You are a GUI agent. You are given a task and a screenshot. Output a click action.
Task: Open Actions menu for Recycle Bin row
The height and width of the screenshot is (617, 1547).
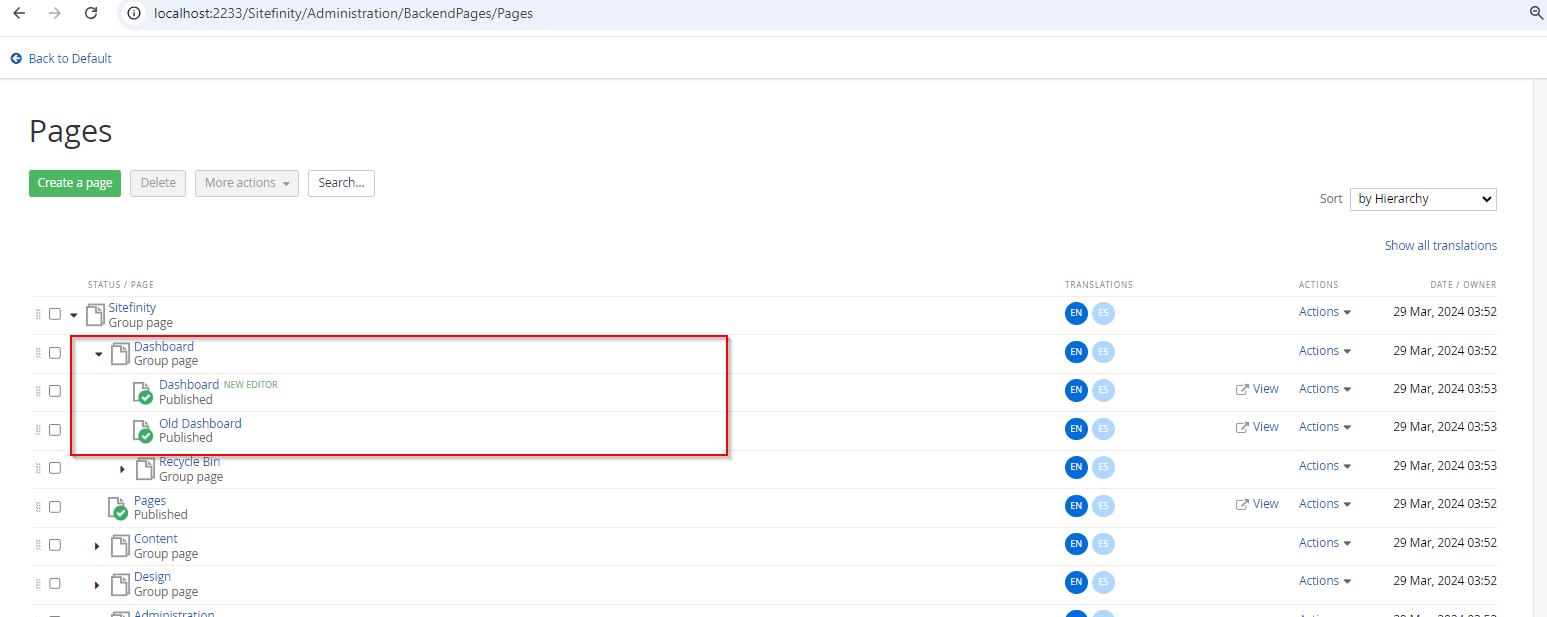coord(1325,466)
